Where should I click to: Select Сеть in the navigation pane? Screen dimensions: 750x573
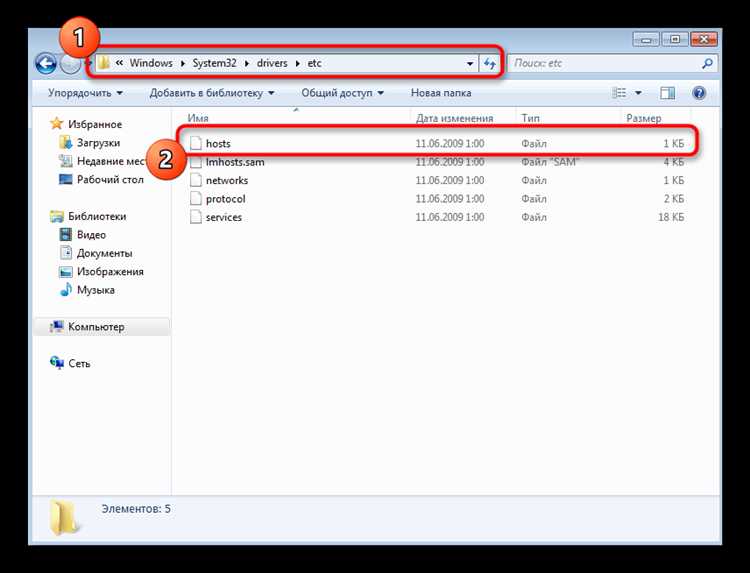79,363
